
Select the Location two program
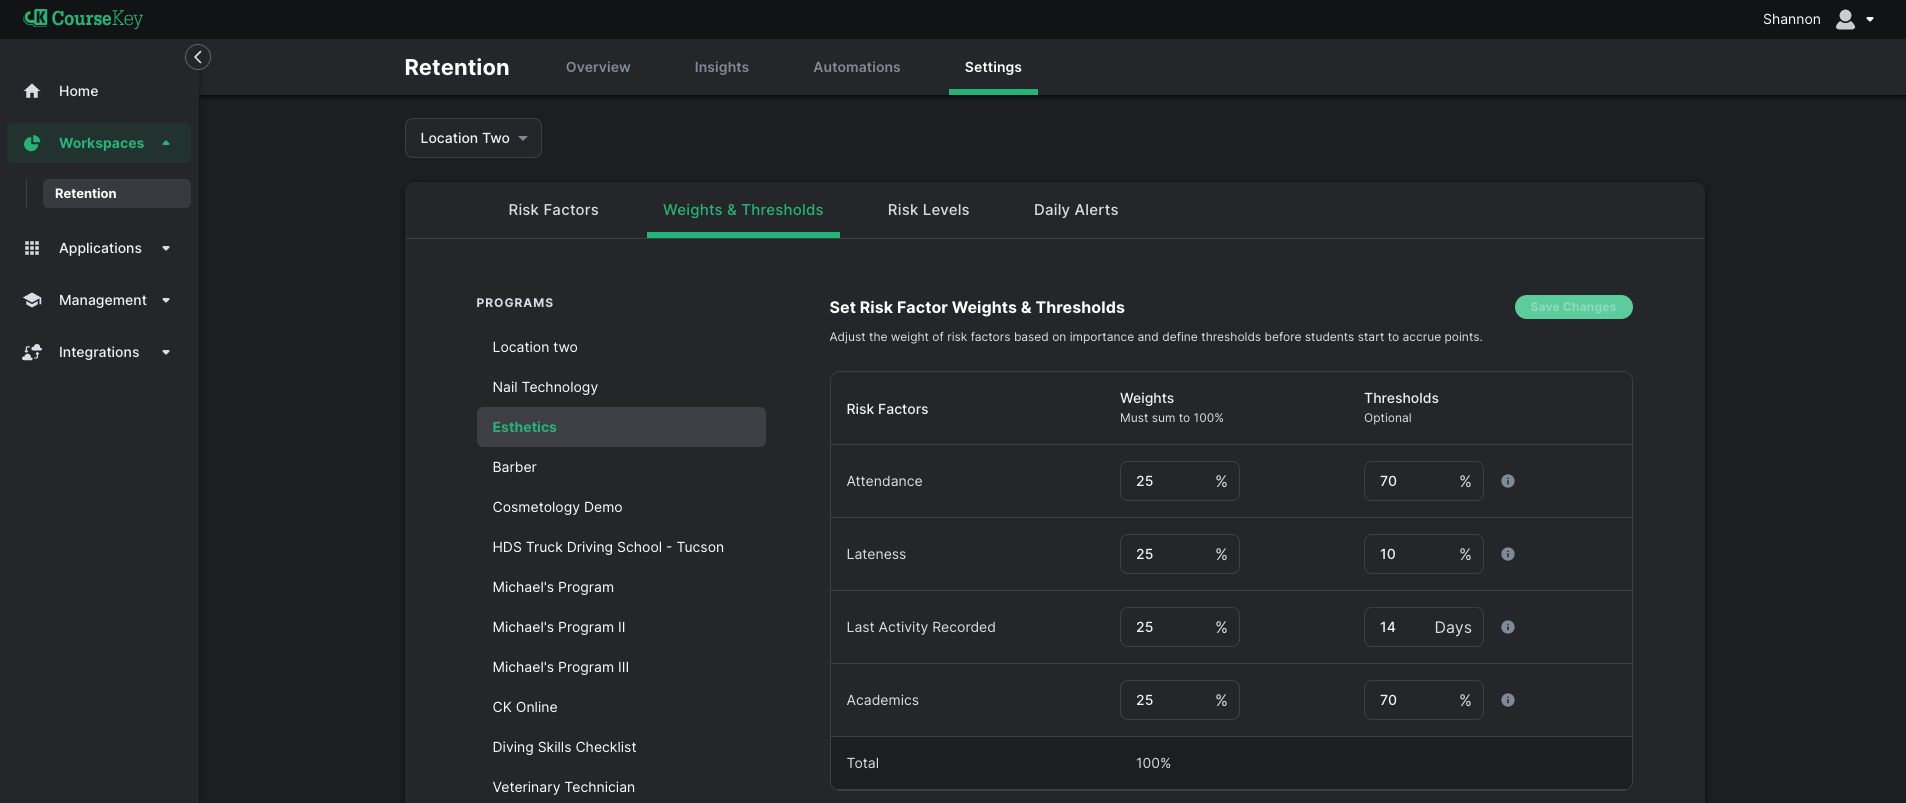pos(621,347)
